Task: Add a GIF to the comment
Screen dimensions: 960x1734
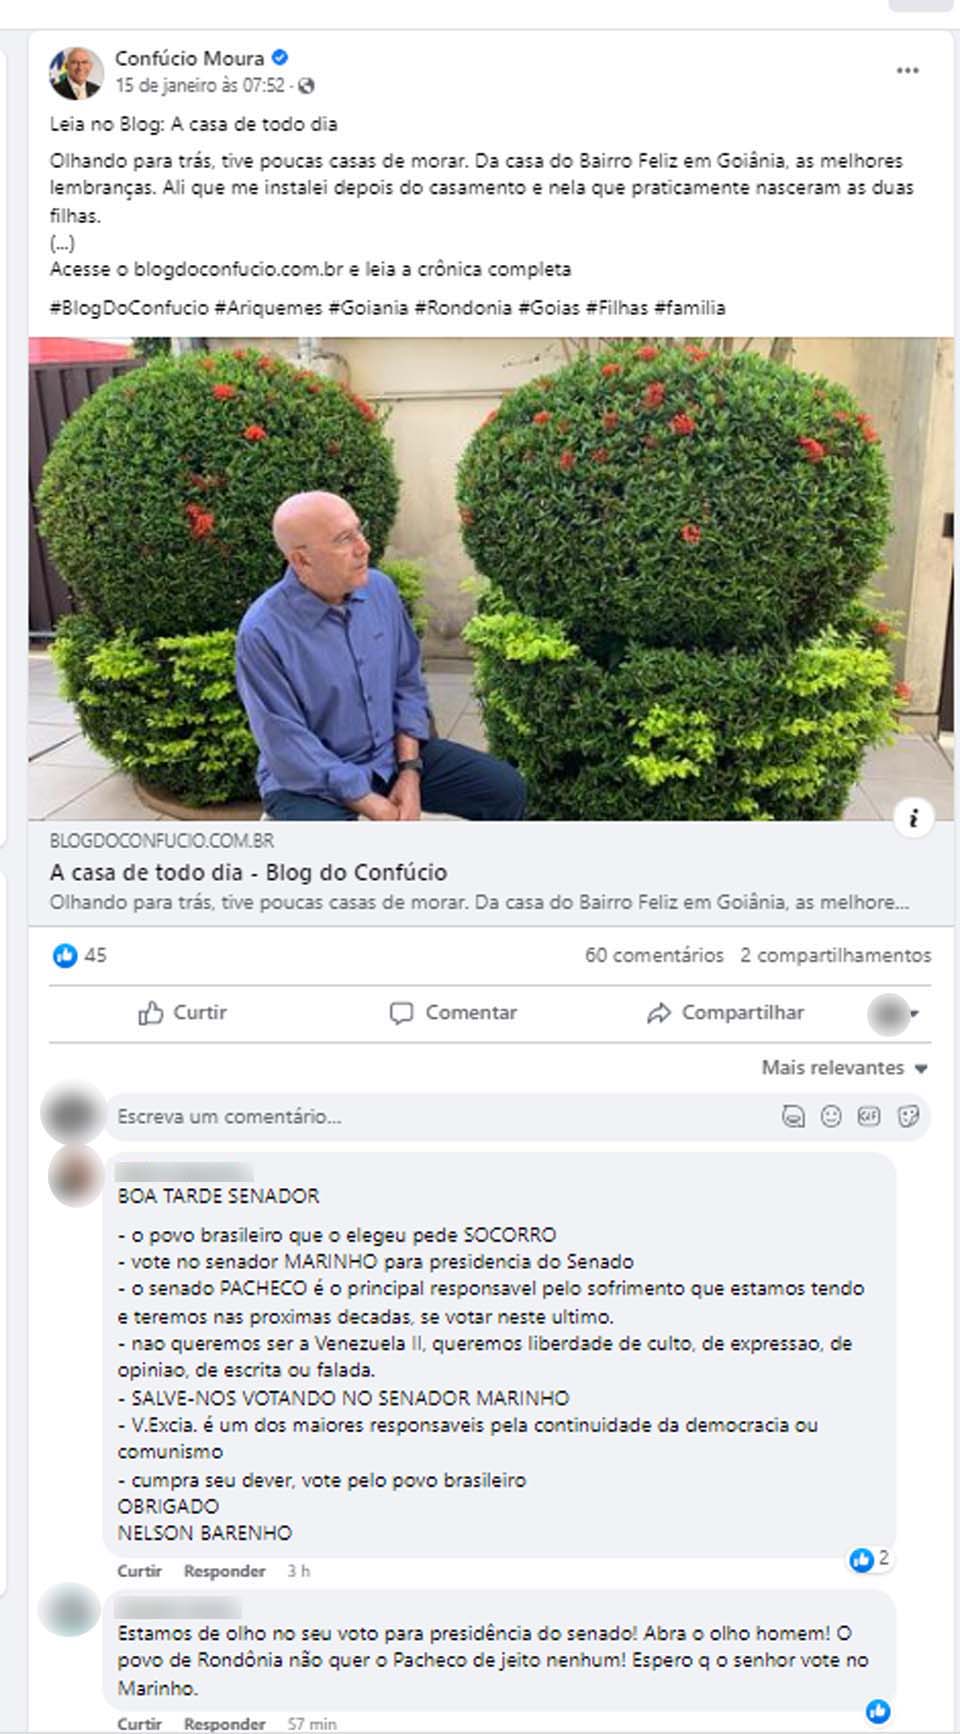Action: [869, 1116]
